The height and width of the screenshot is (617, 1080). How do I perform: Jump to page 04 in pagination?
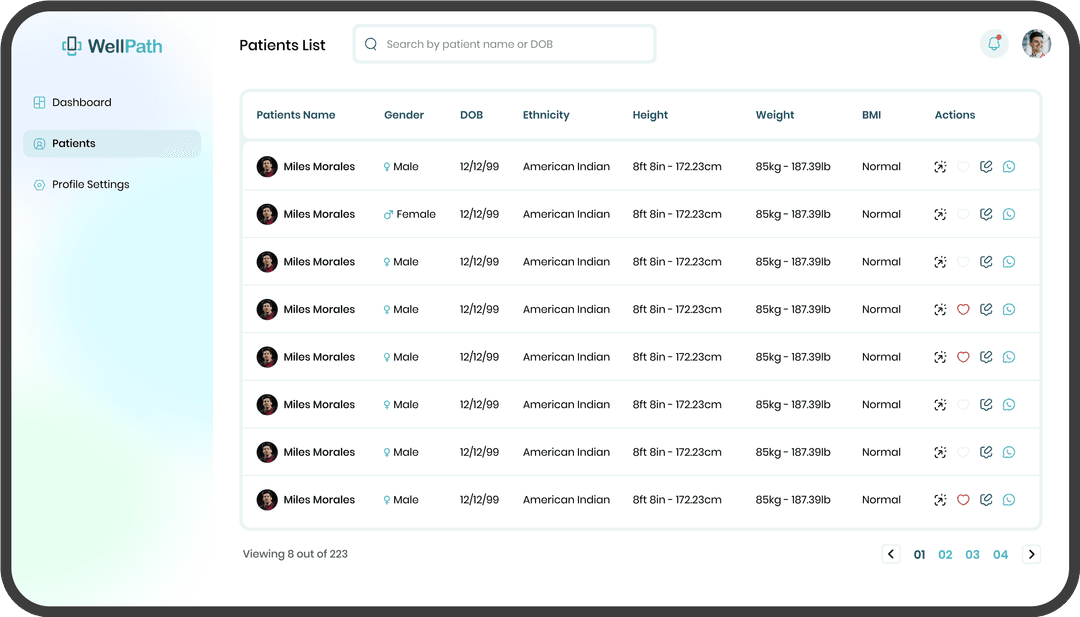1000,553
